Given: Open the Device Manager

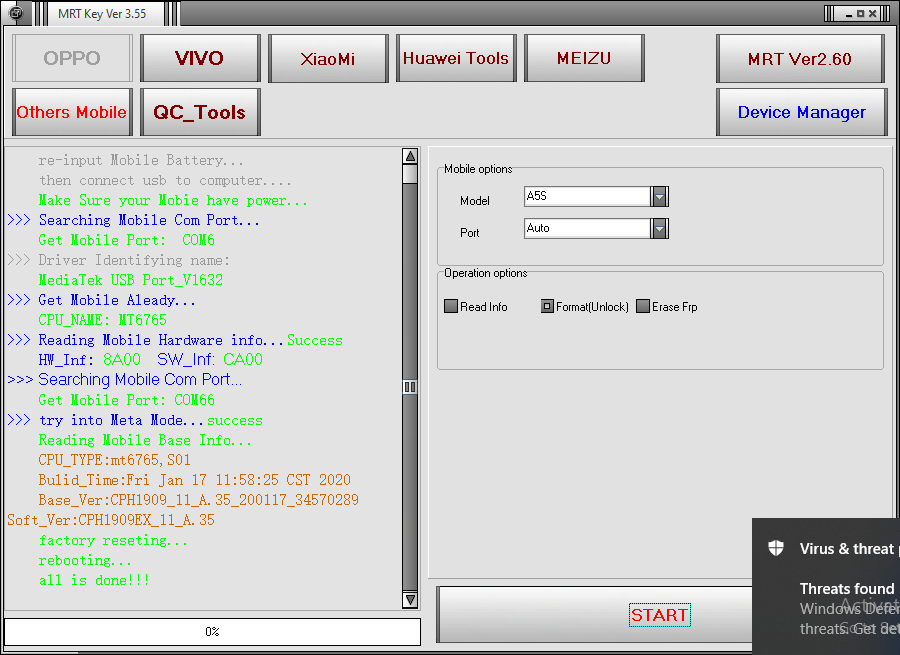Looking at the screenshot, I should click(801, 112).
